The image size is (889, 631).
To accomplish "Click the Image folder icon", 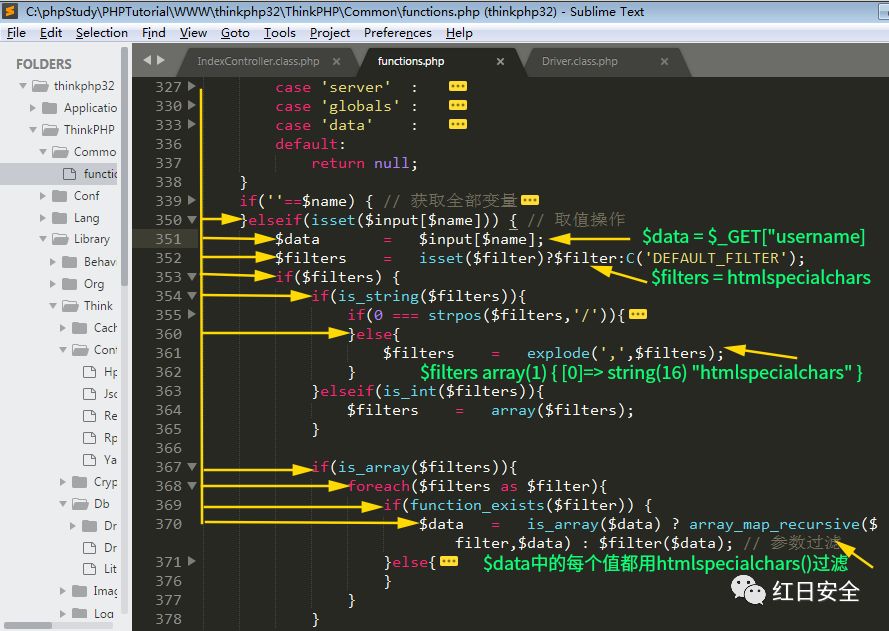I will click(x=80, y=591).
